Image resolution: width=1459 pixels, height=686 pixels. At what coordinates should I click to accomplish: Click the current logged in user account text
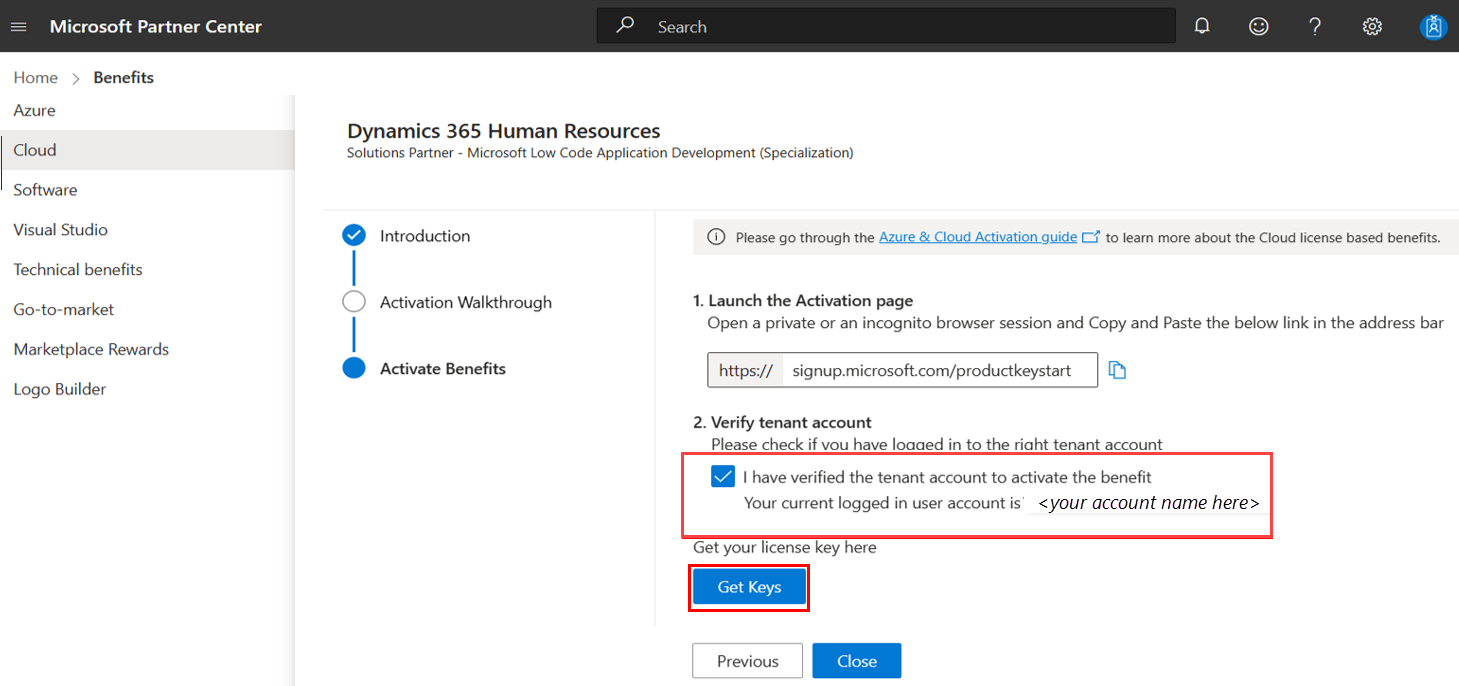[x=882, y=503]
